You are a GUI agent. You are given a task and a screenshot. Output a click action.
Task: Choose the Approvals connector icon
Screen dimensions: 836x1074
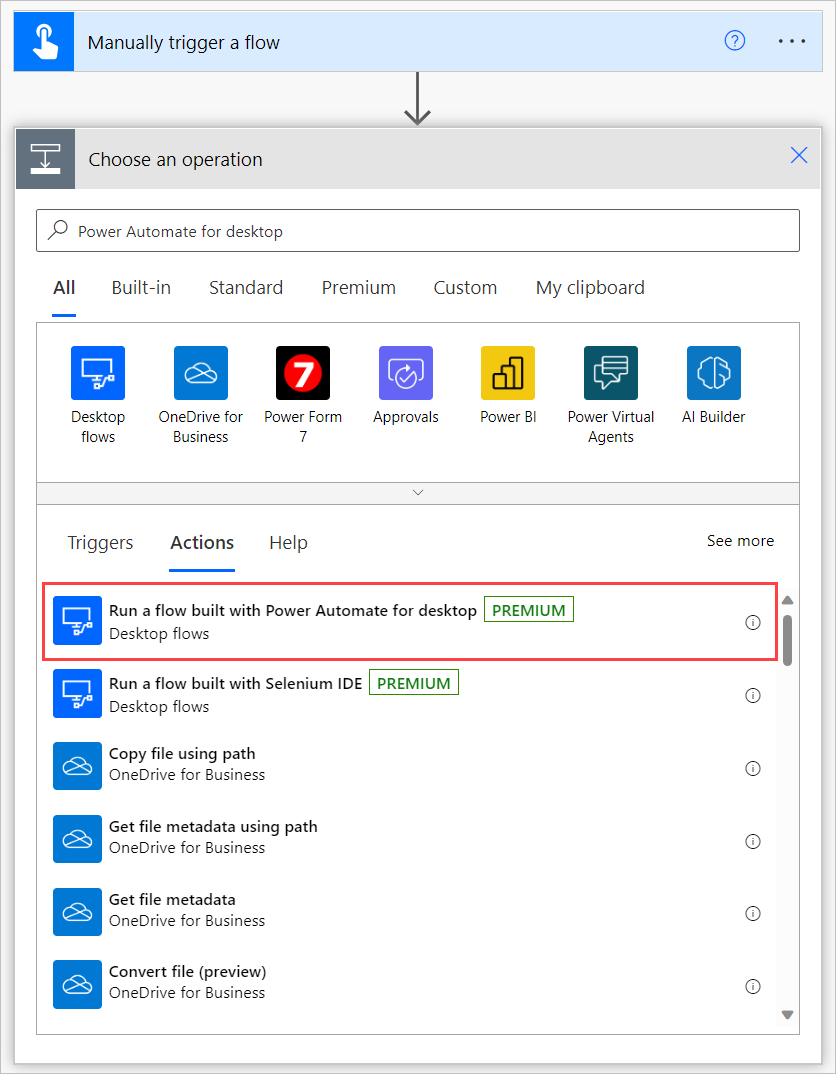pos(406,373)
